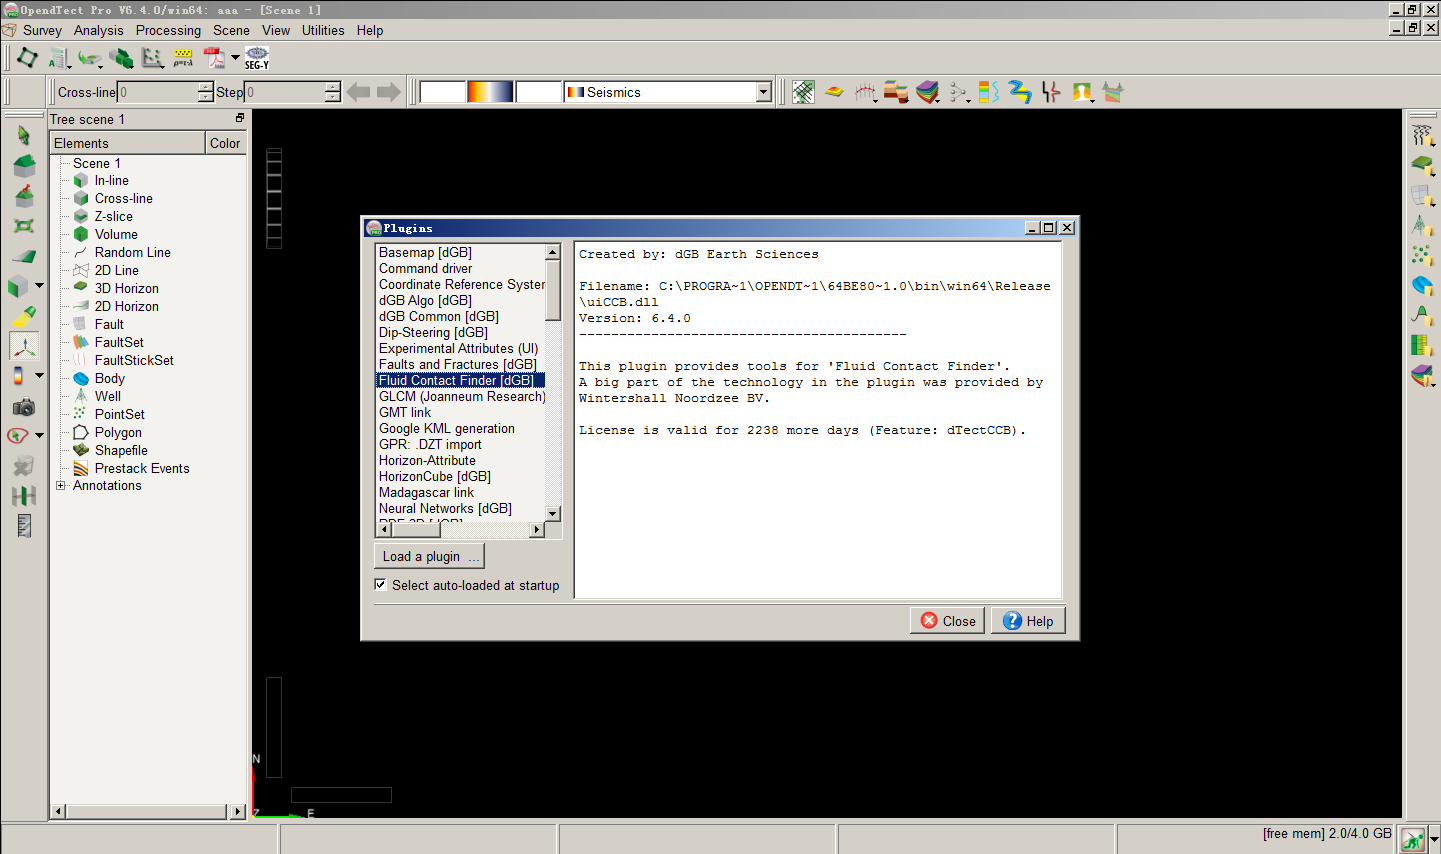The image size is (1441, 854).
Task: Open manage pointsets green dots icon on the right
Action: click(x=1422, y=256)
